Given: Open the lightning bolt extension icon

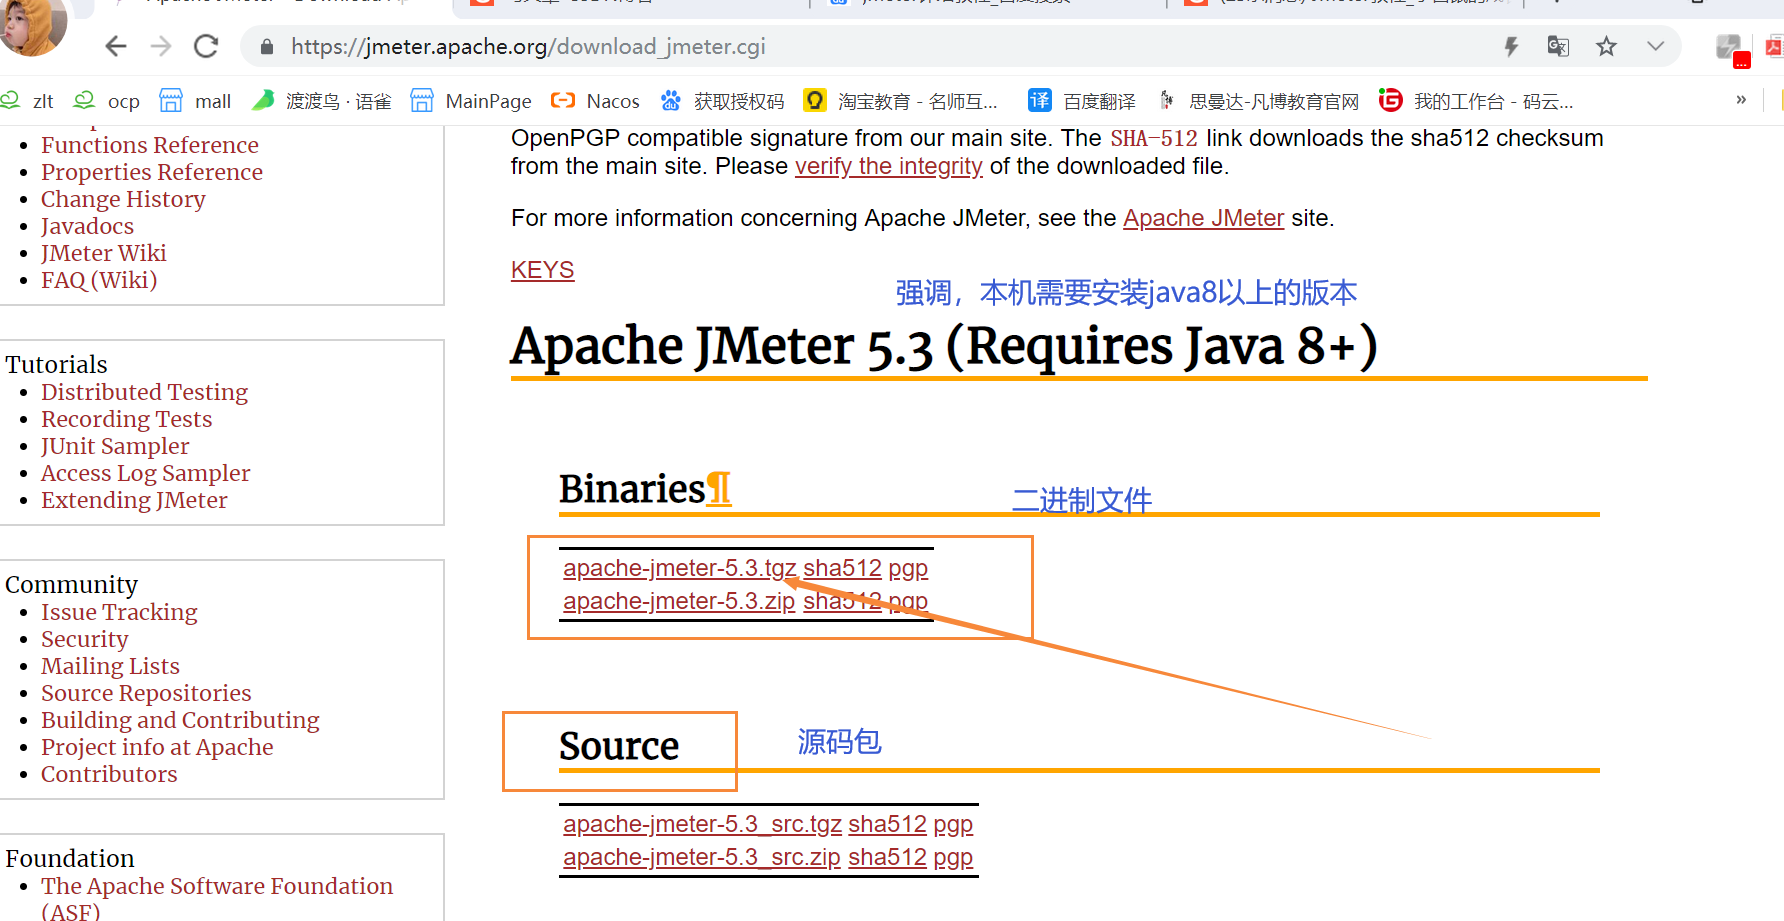Looking at the screenshot, I should (x=1511, y=46).
